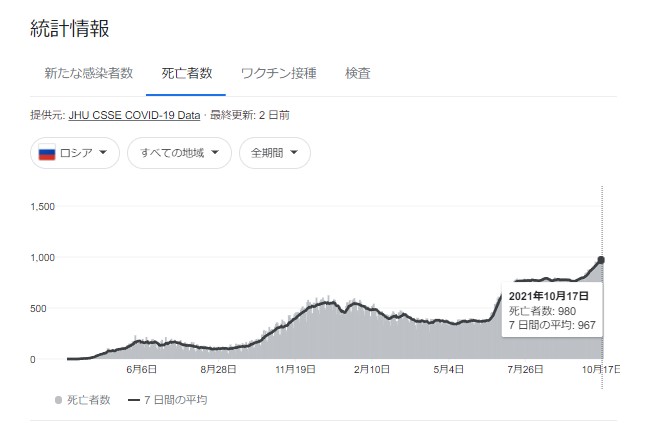Click the gray 死亡者数 legend dot

tap(58, 400)
